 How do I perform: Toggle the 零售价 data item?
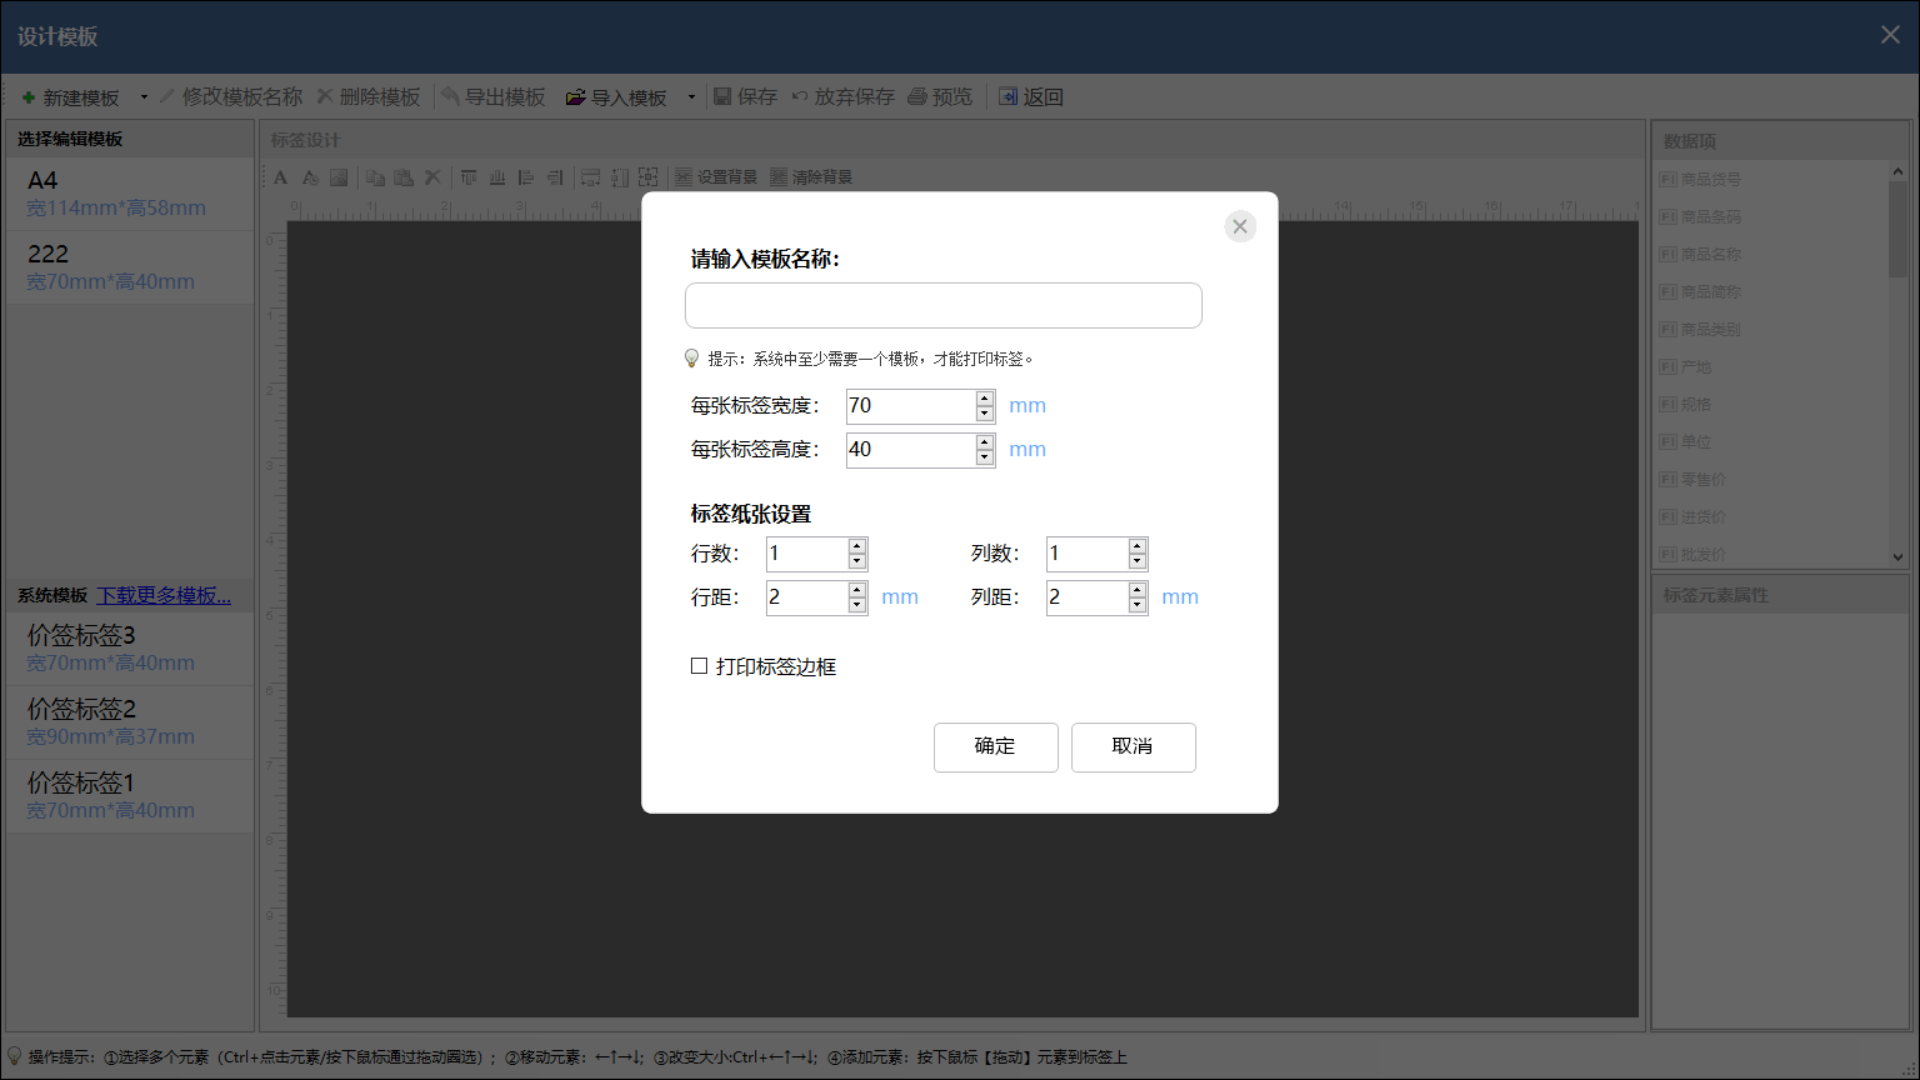pyautogui.click(x=1700, y=479)
